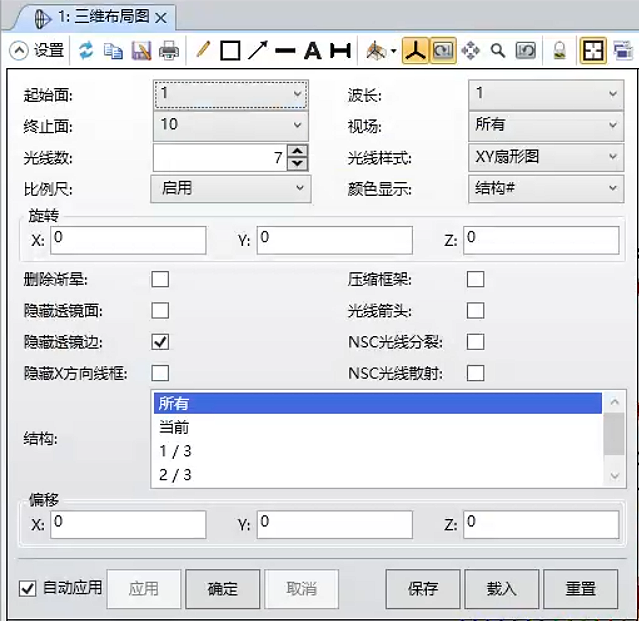Screen dimensions: 639x621
Task: Open the 颜色显示 dropdown
Action: [546, 188]
